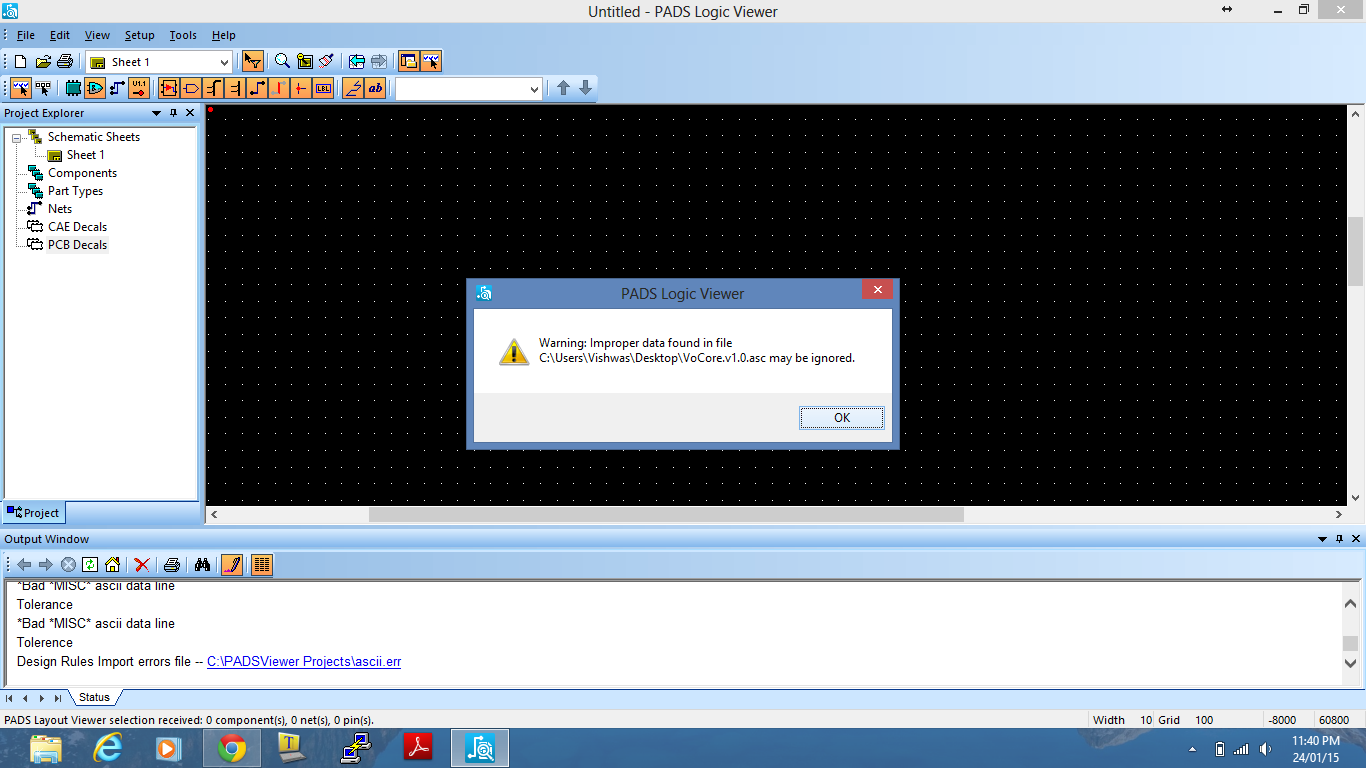This screenshot has height=768, width=1366.
Task: Toggle the bus tie filter icon
Action: 235,89
